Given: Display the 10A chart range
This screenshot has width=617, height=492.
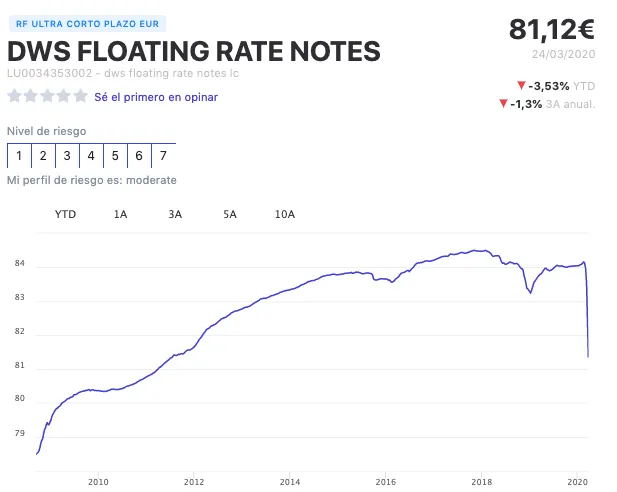Looking at the screenshot, I should 285,214.
